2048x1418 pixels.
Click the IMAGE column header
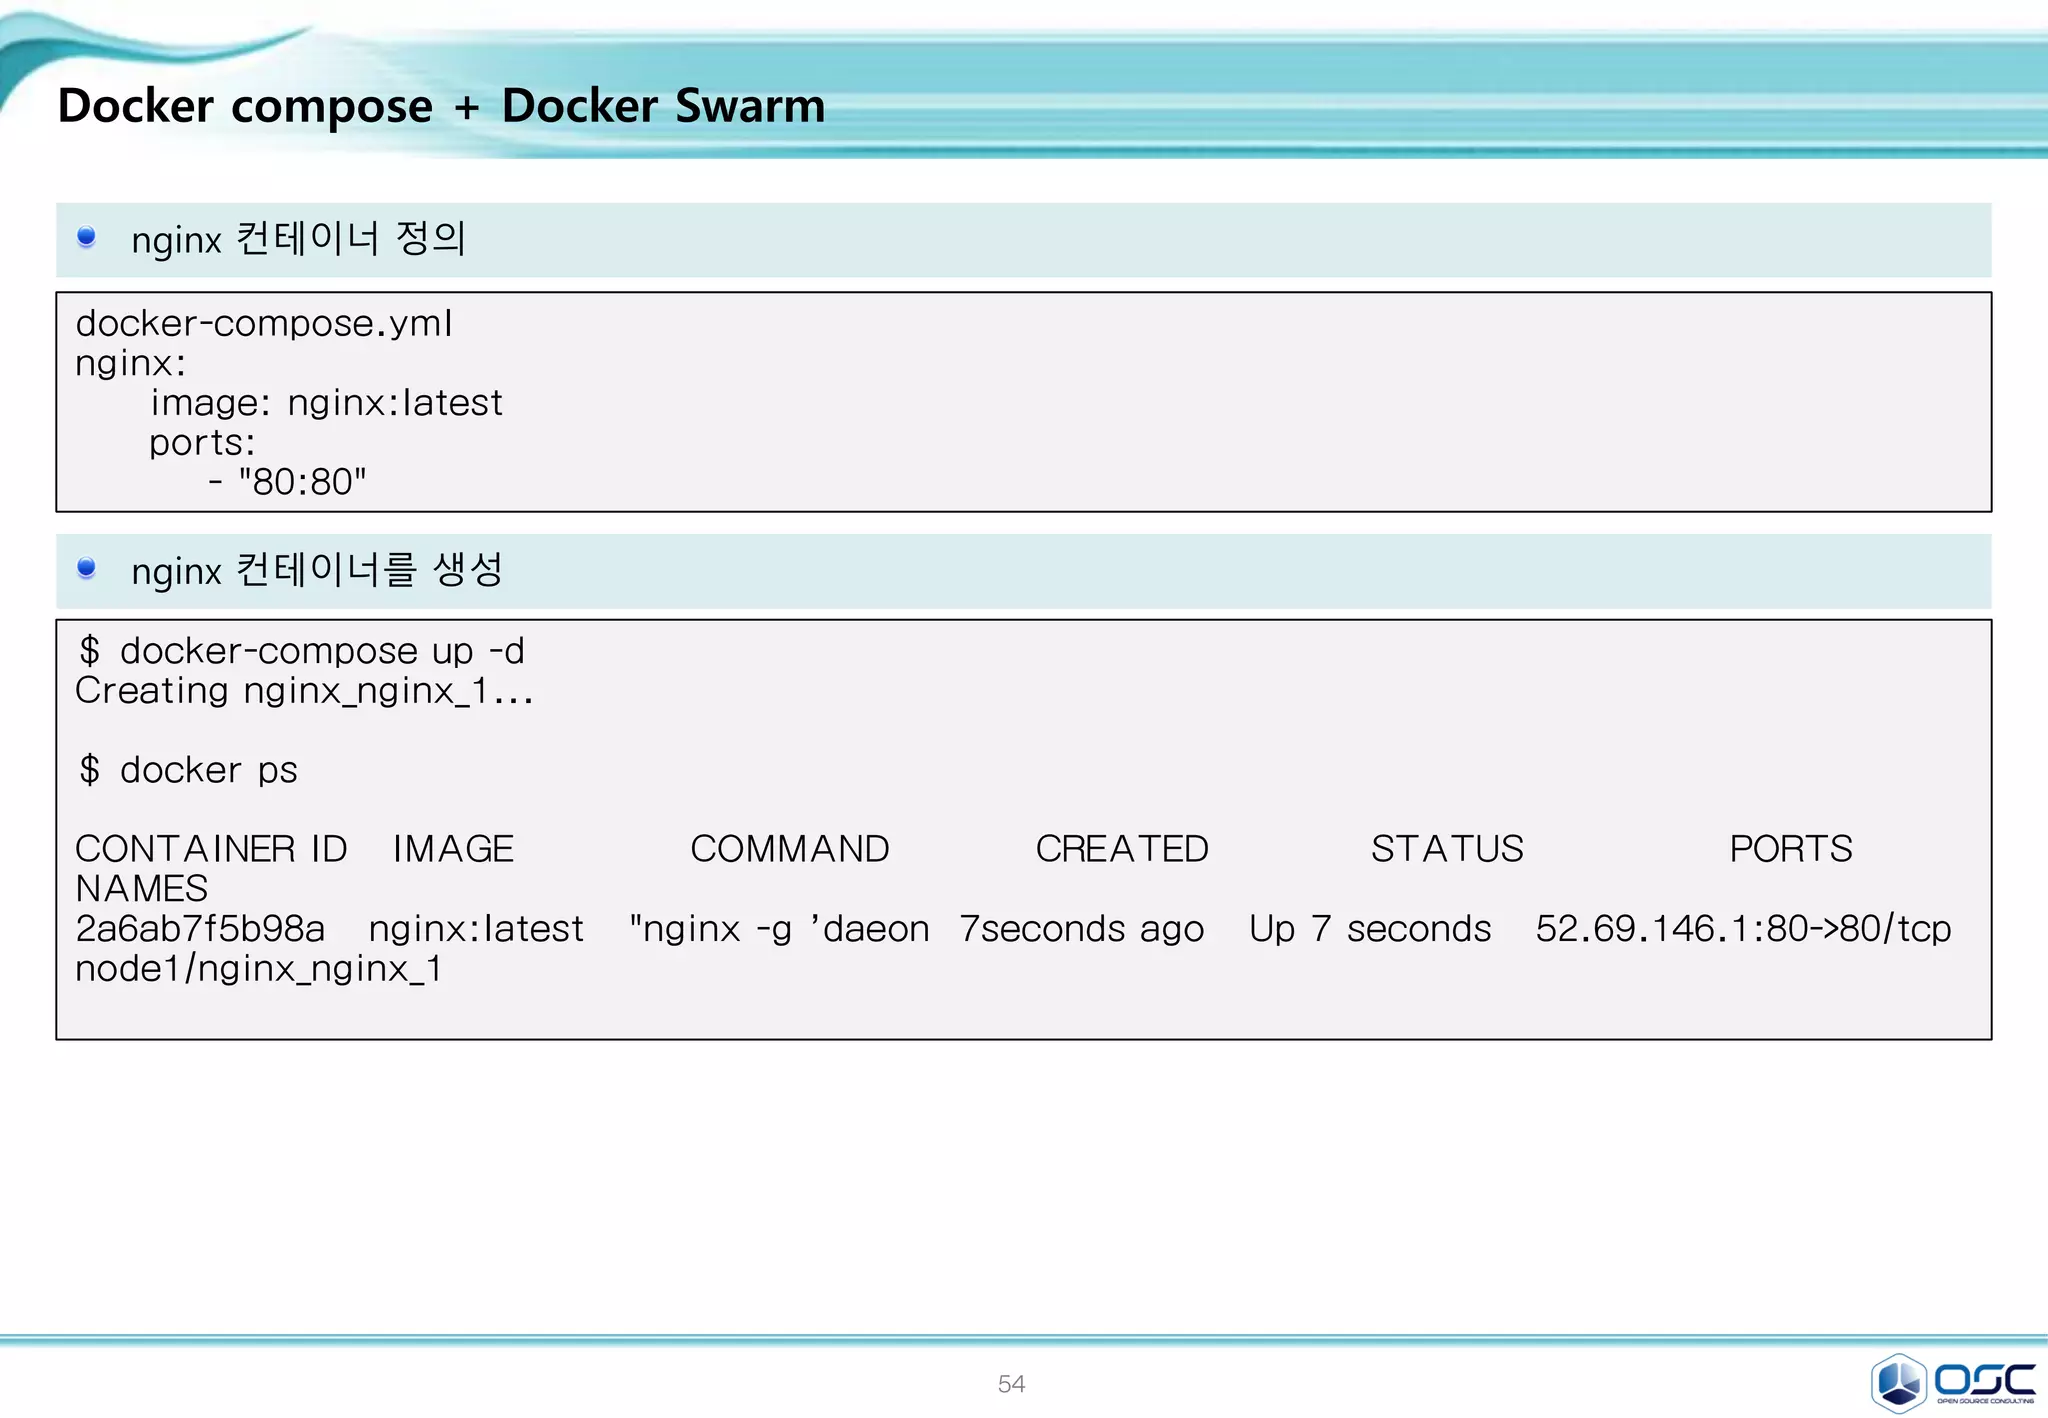click(453, 849)
